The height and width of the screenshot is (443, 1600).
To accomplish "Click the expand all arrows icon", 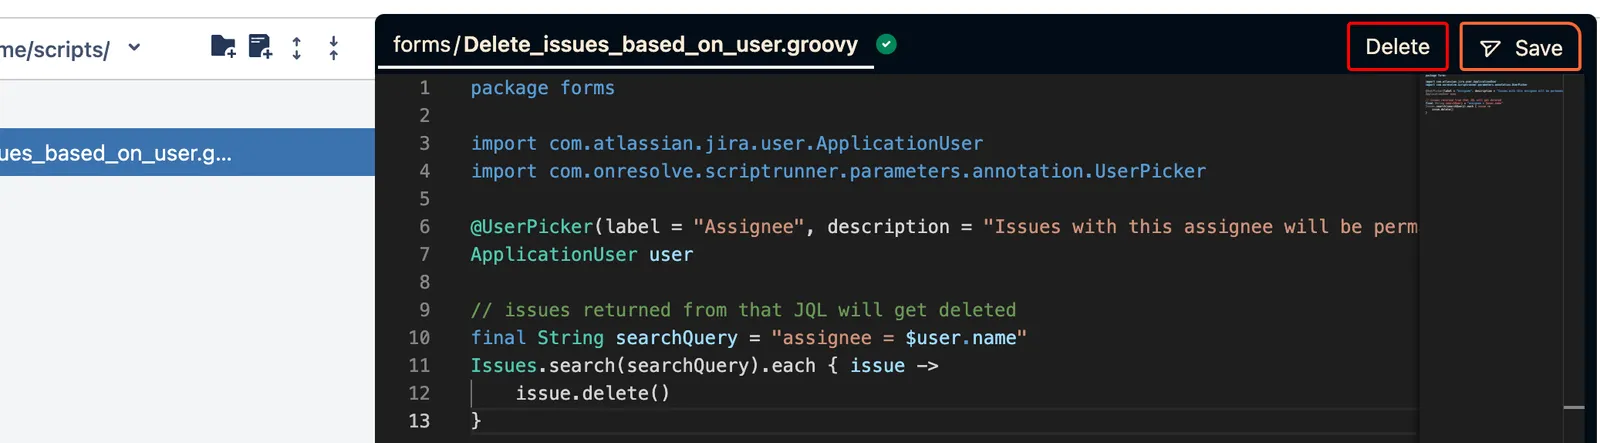I will (297, 47).
